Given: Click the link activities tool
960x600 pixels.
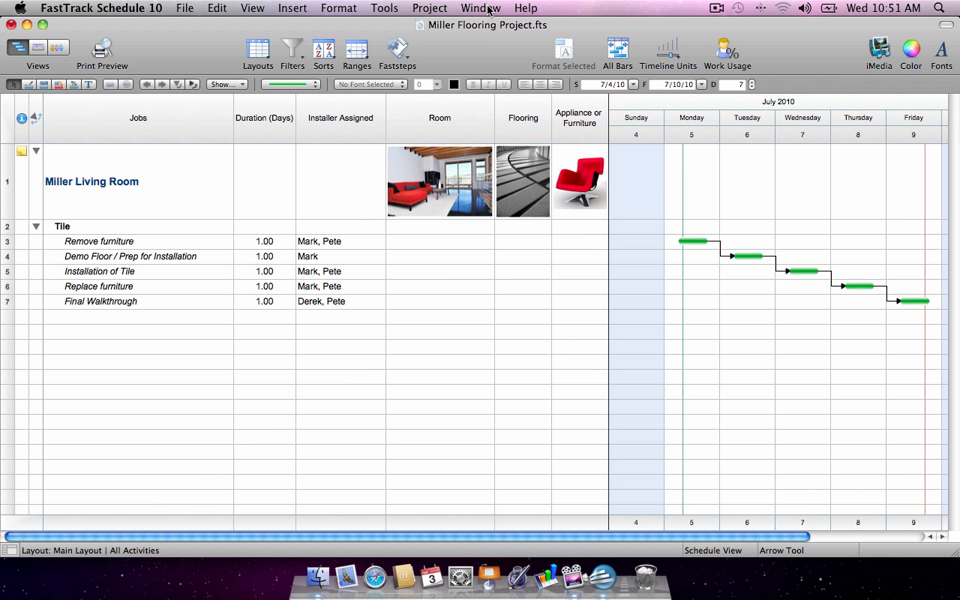Looking at the screenshot, I should (110, 84).
